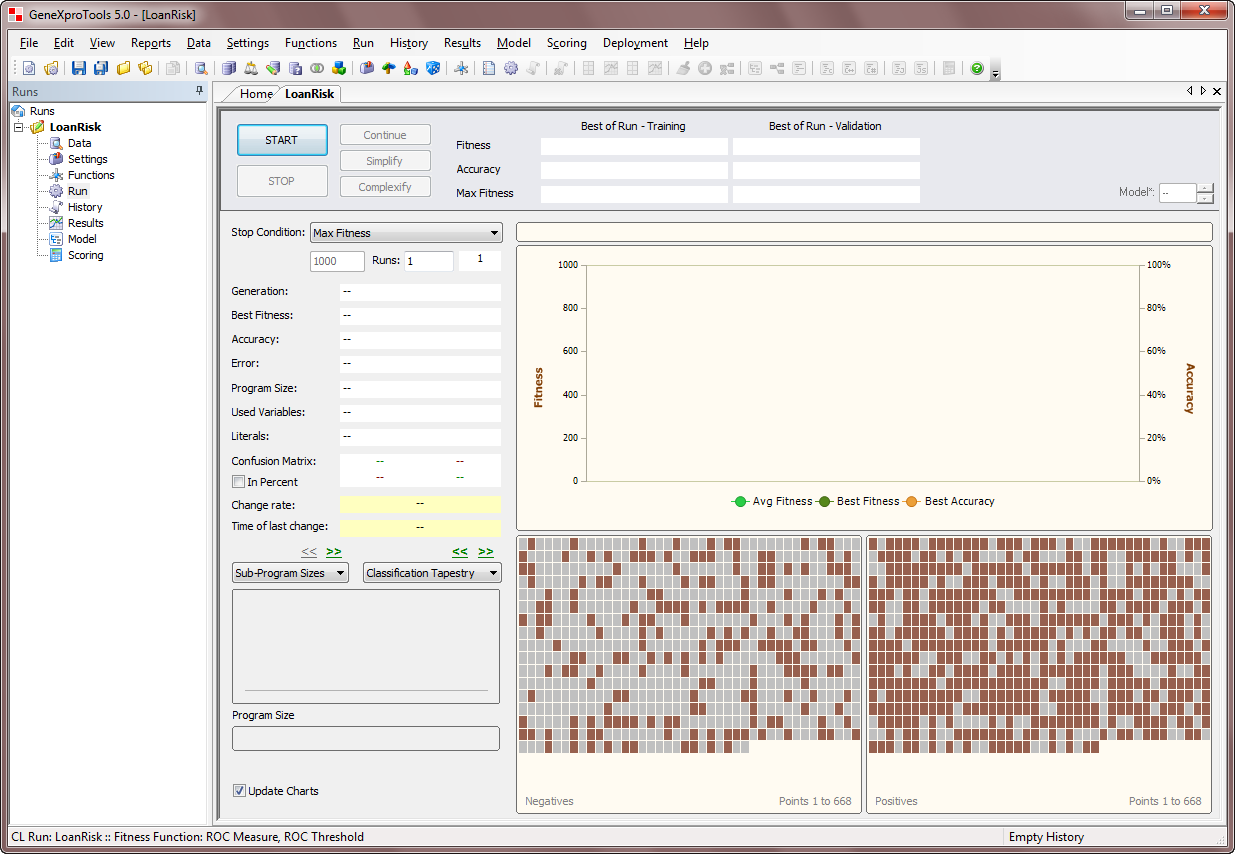Enable the In Percent checkbox
Screen dimensions: 1235x854
click(238, 482)
